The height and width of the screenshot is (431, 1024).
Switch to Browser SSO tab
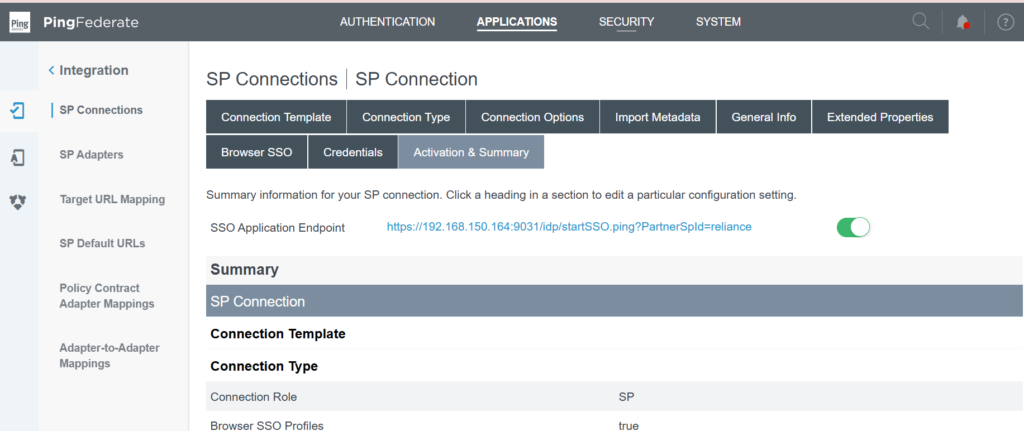[x=257, y=152]
